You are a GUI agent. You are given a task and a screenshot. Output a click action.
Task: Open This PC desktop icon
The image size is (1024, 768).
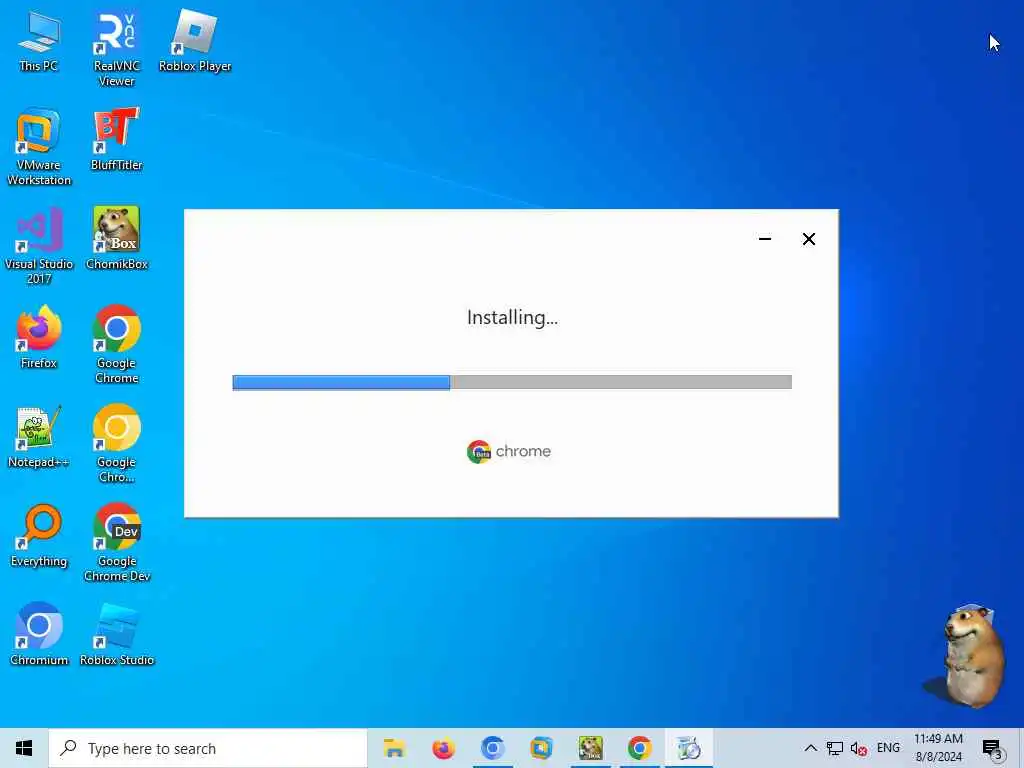(x=39, y=41)
